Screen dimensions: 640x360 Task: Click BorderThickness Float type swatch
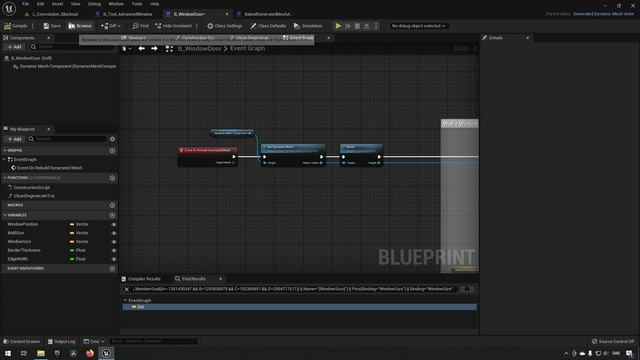tap(72, 250)
